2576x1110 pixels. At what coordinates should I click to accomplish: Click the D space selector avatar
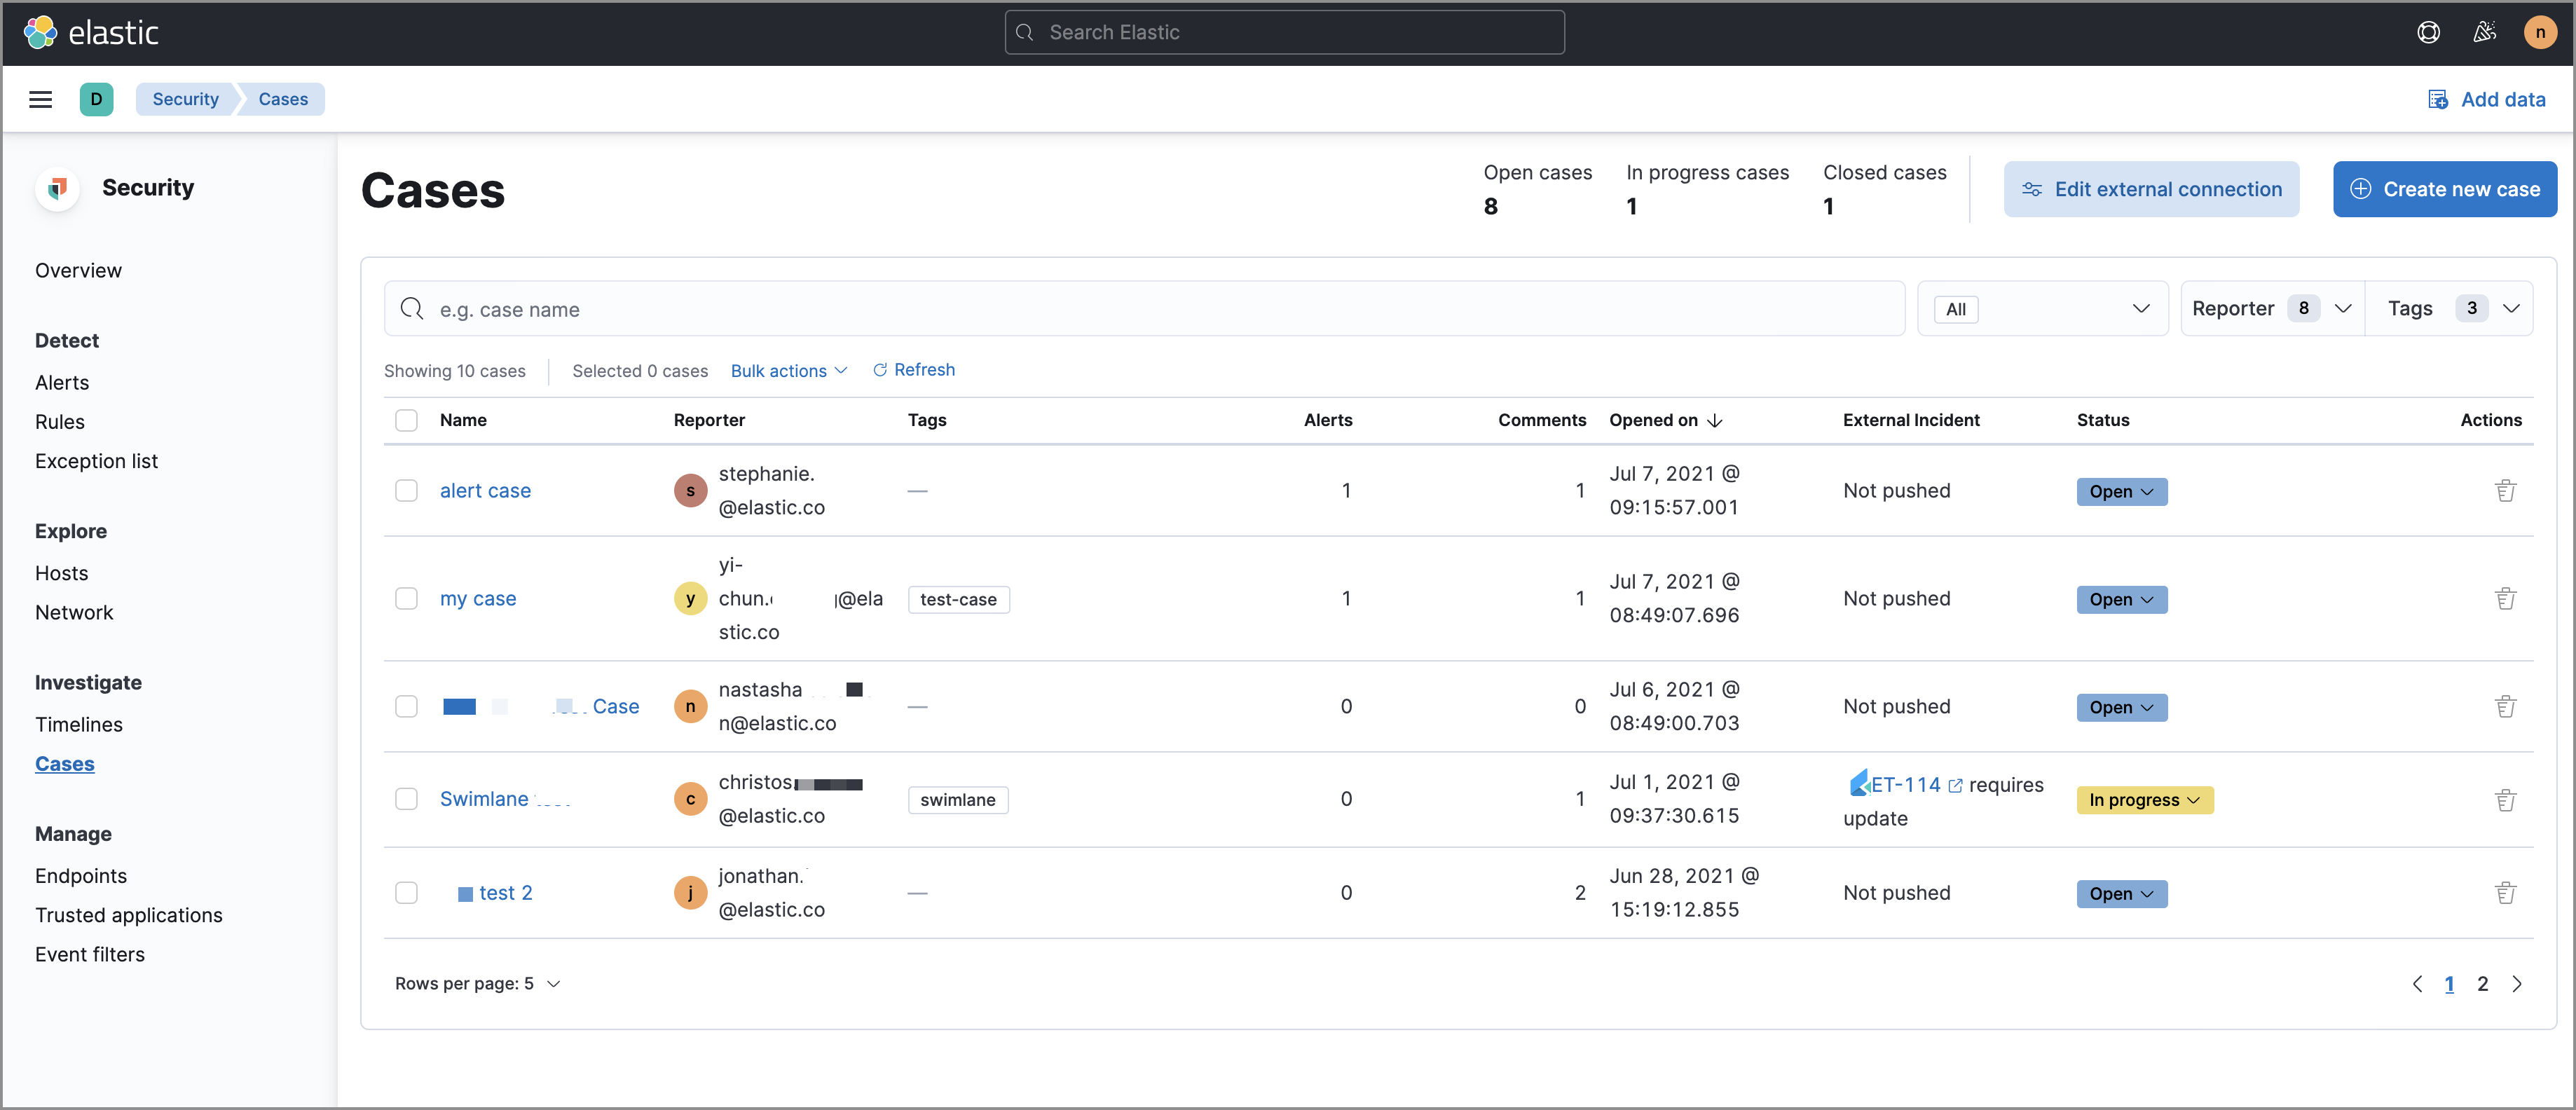96,99
